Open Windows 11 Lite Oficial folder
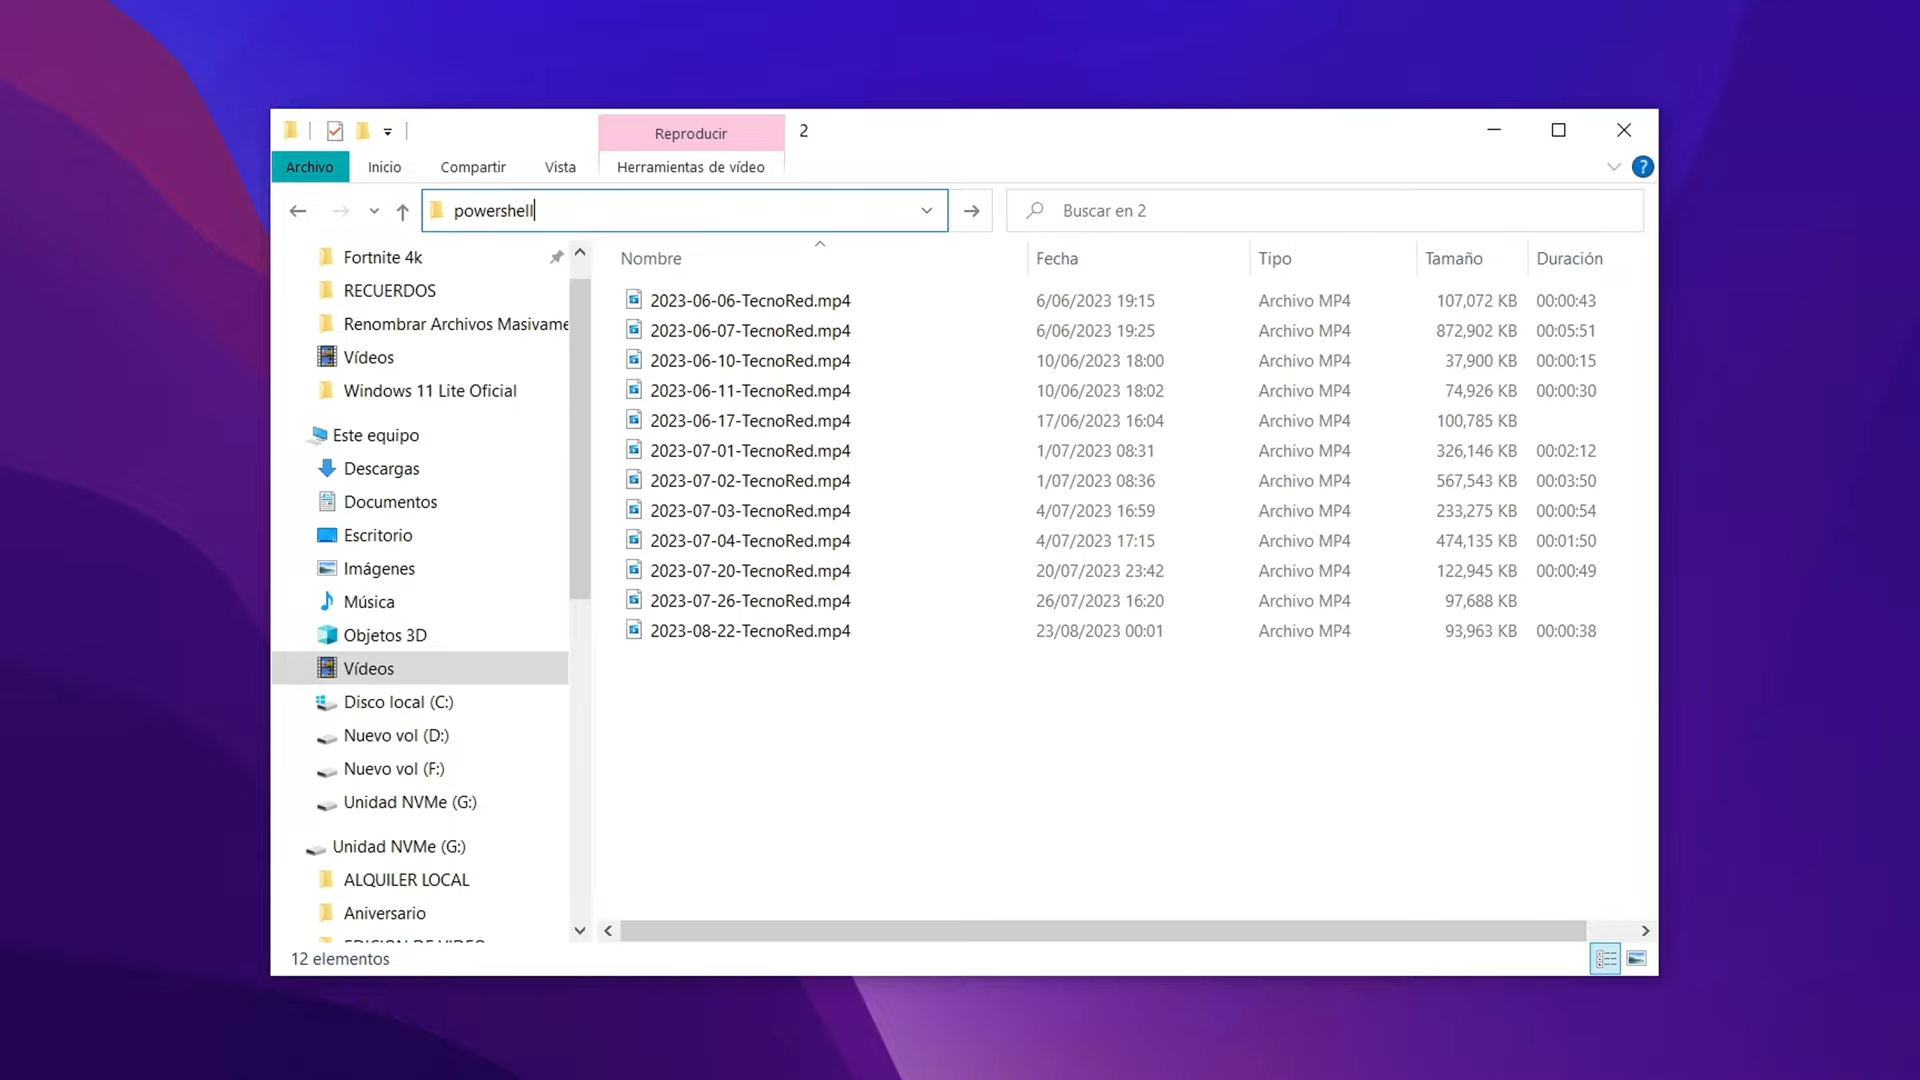This screenshot has width=1920, height=1080. (430, 391)
